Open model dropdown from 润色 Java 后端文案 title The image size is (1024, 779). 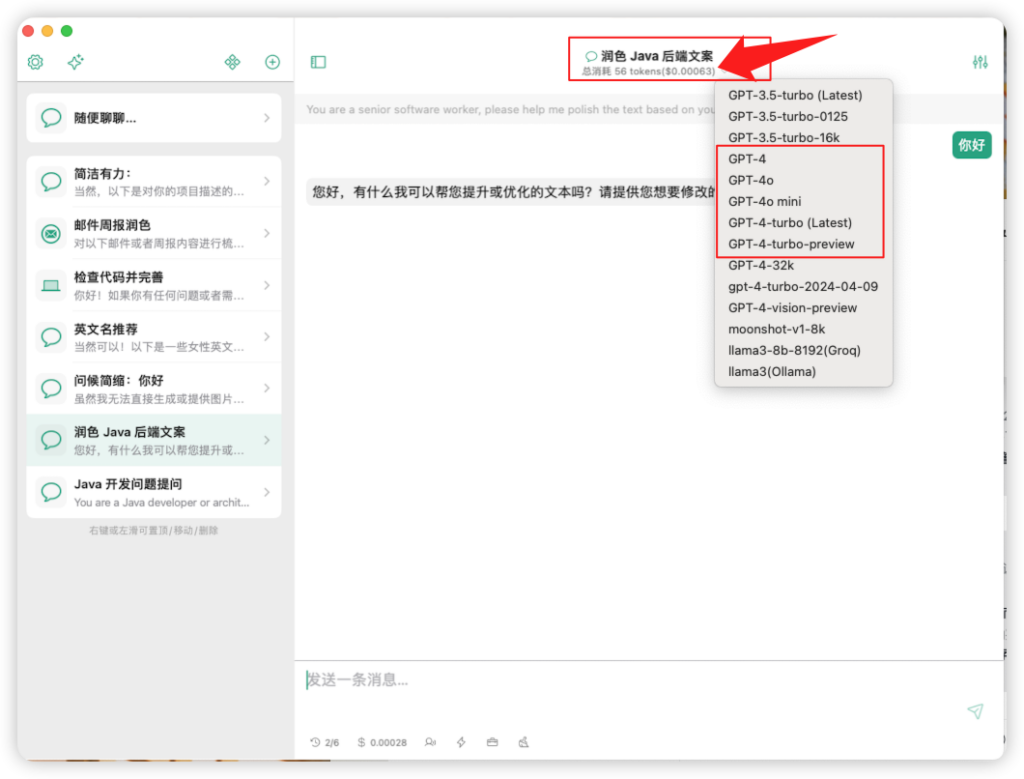pos(650,56)
